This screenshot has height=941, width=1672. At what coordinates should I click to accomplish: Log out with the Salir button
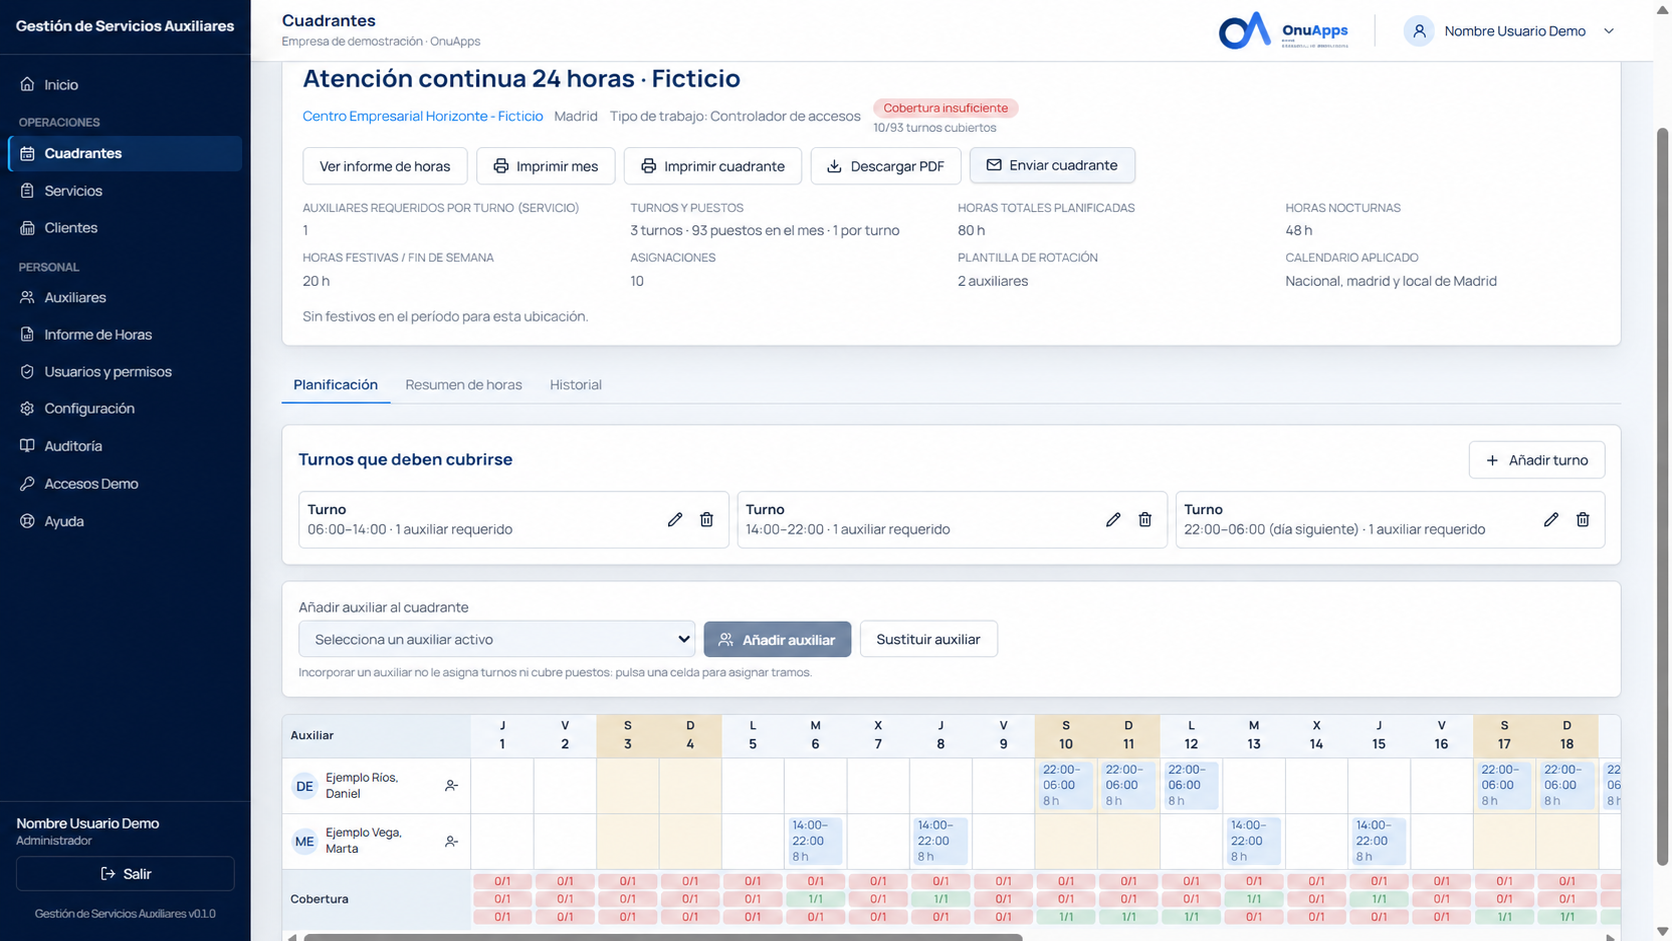pyautogui.click(x=125, y=874)
